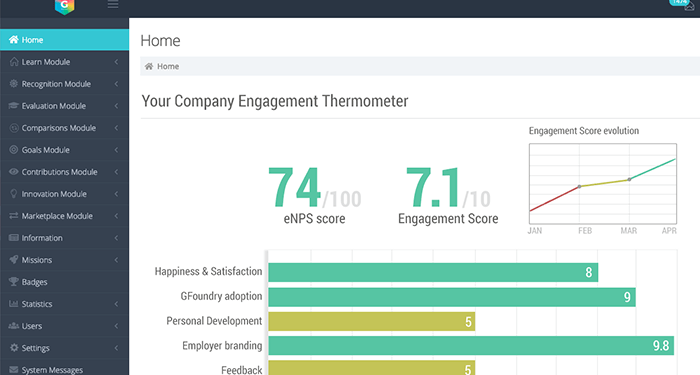Image resolution: width=700 pixels, height=375 pixels.
Task: Click the System Messages envelope icon
Action: tap(14, 370)
